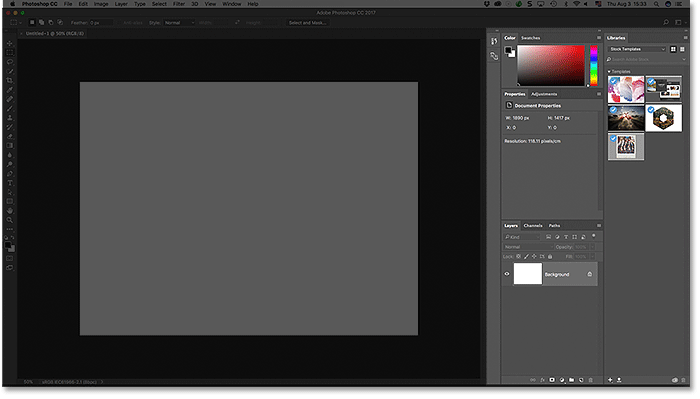This screenshot has width=700, height=399.
Task: Open the Image menu
Action: point(101,4)
